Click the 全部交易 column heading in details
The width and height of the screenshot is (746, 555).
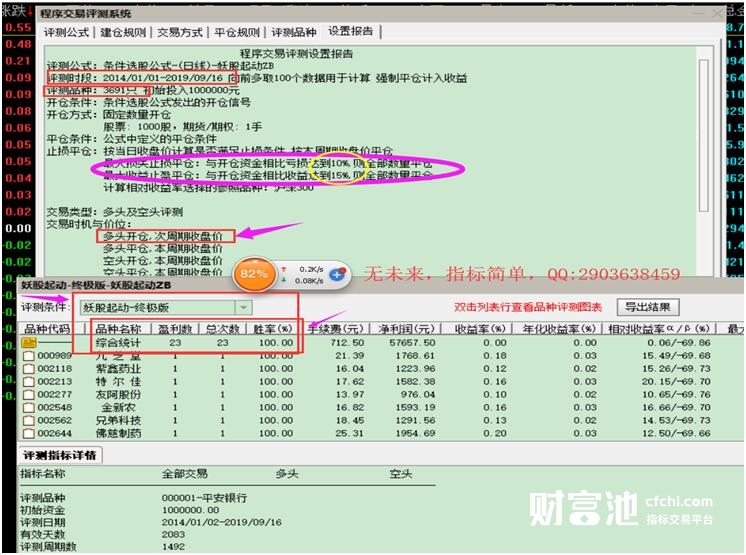(185, 474)
